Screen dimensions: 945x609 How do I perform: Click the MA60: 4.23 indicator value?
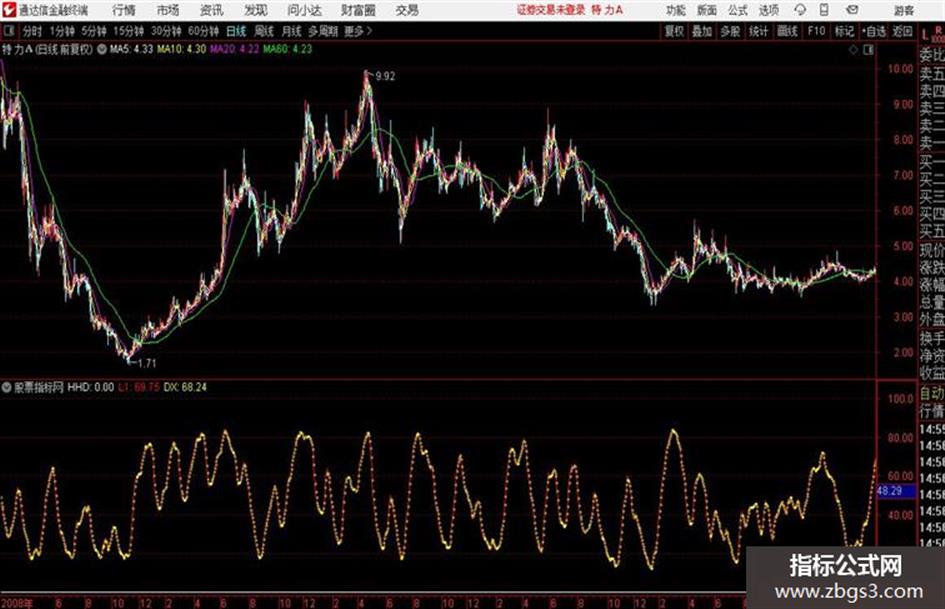coord(287,49)
